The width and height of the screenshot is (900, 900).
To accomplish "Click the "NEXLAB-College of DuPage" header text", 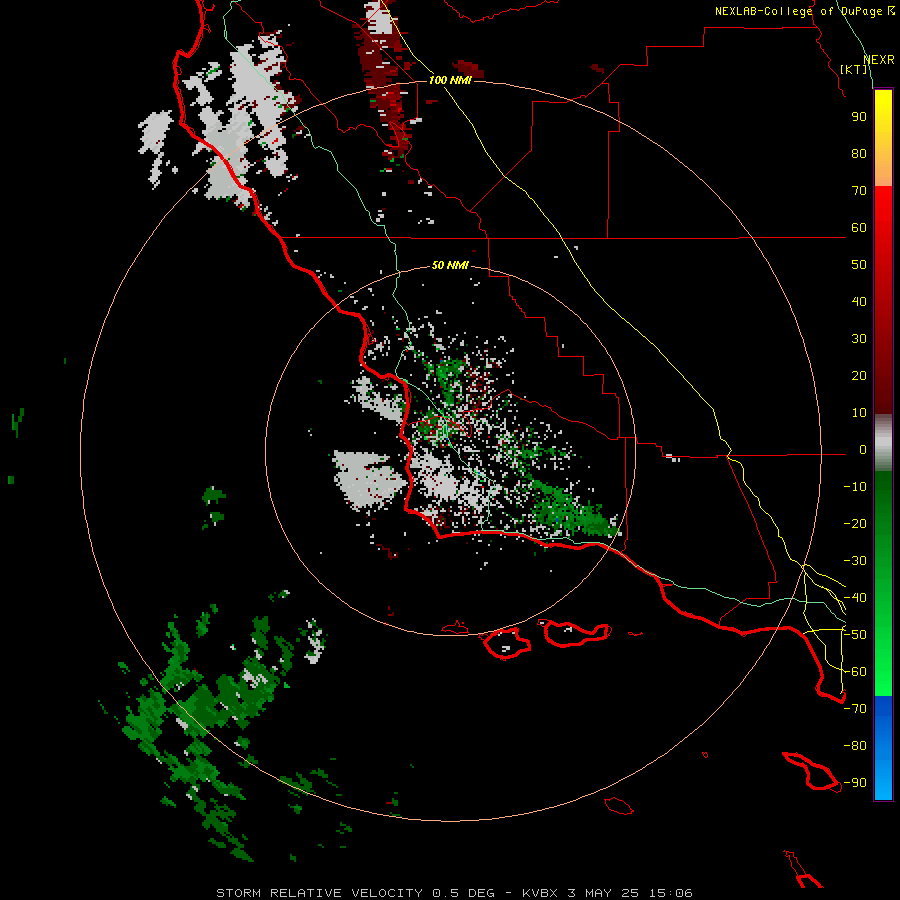I will click(x=798, y=11).
